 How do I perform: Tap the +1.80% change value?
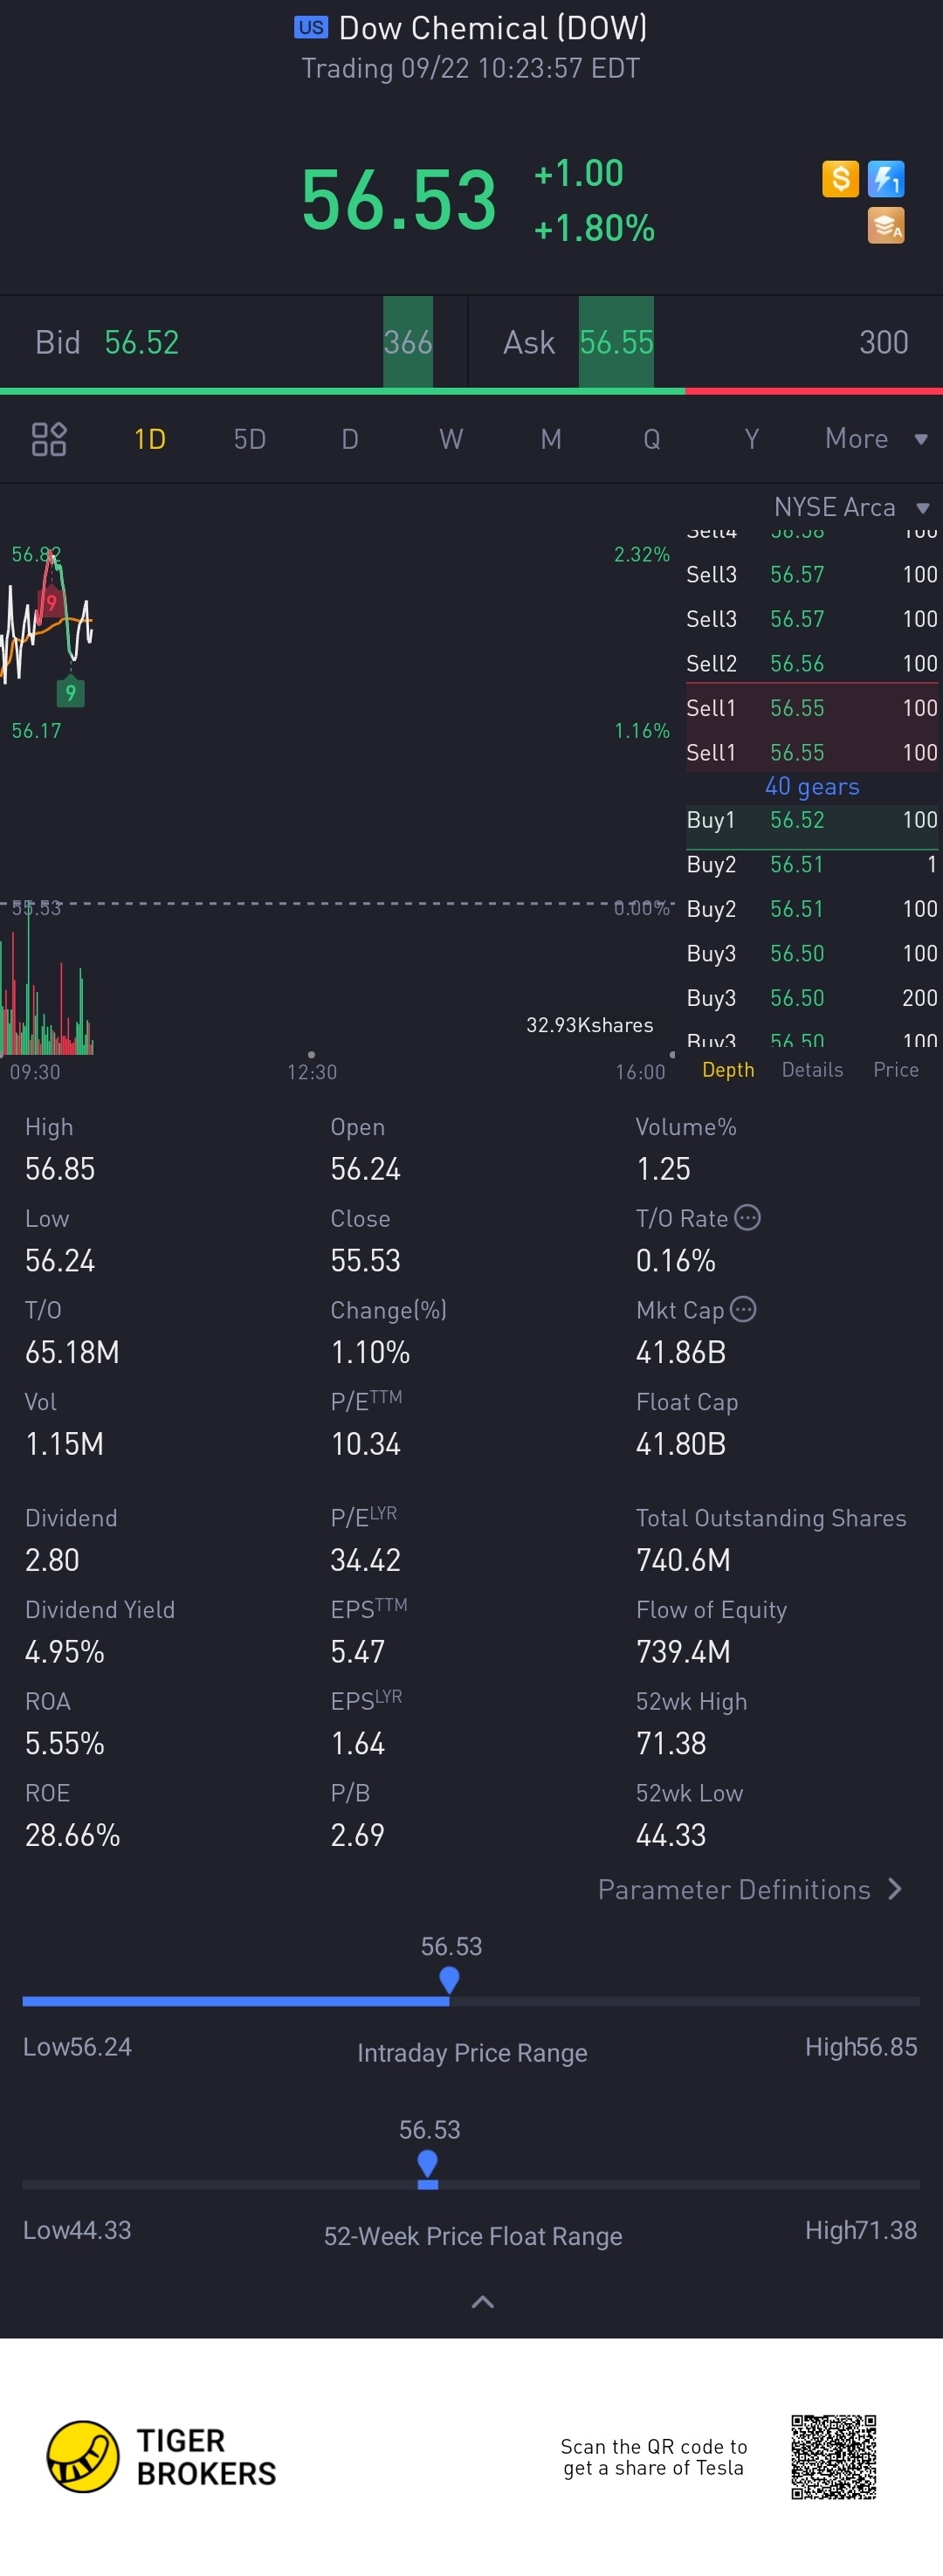pyautogui.click(x=594, y=228)
